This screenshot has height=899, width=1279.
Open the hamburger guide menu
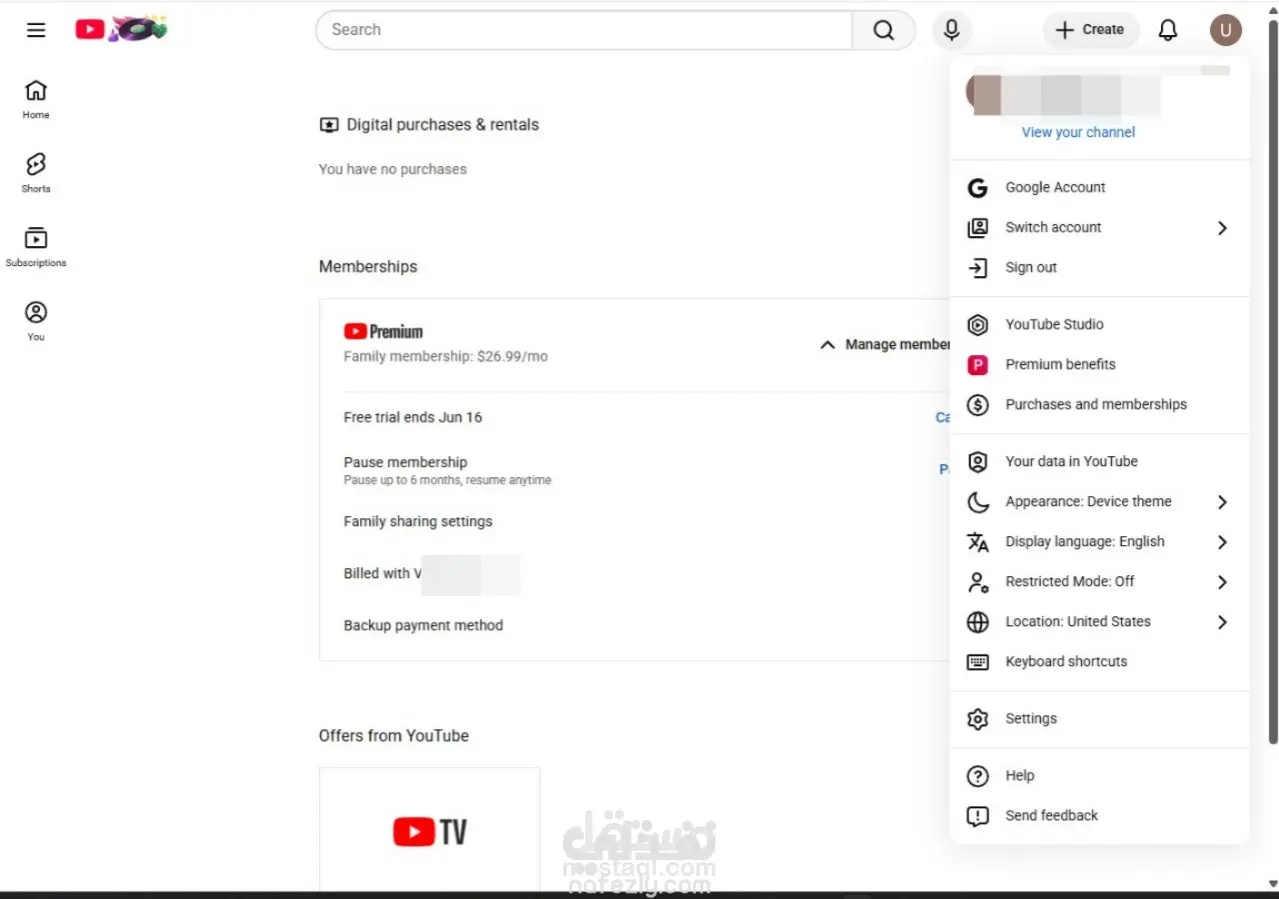pos(36,30)
